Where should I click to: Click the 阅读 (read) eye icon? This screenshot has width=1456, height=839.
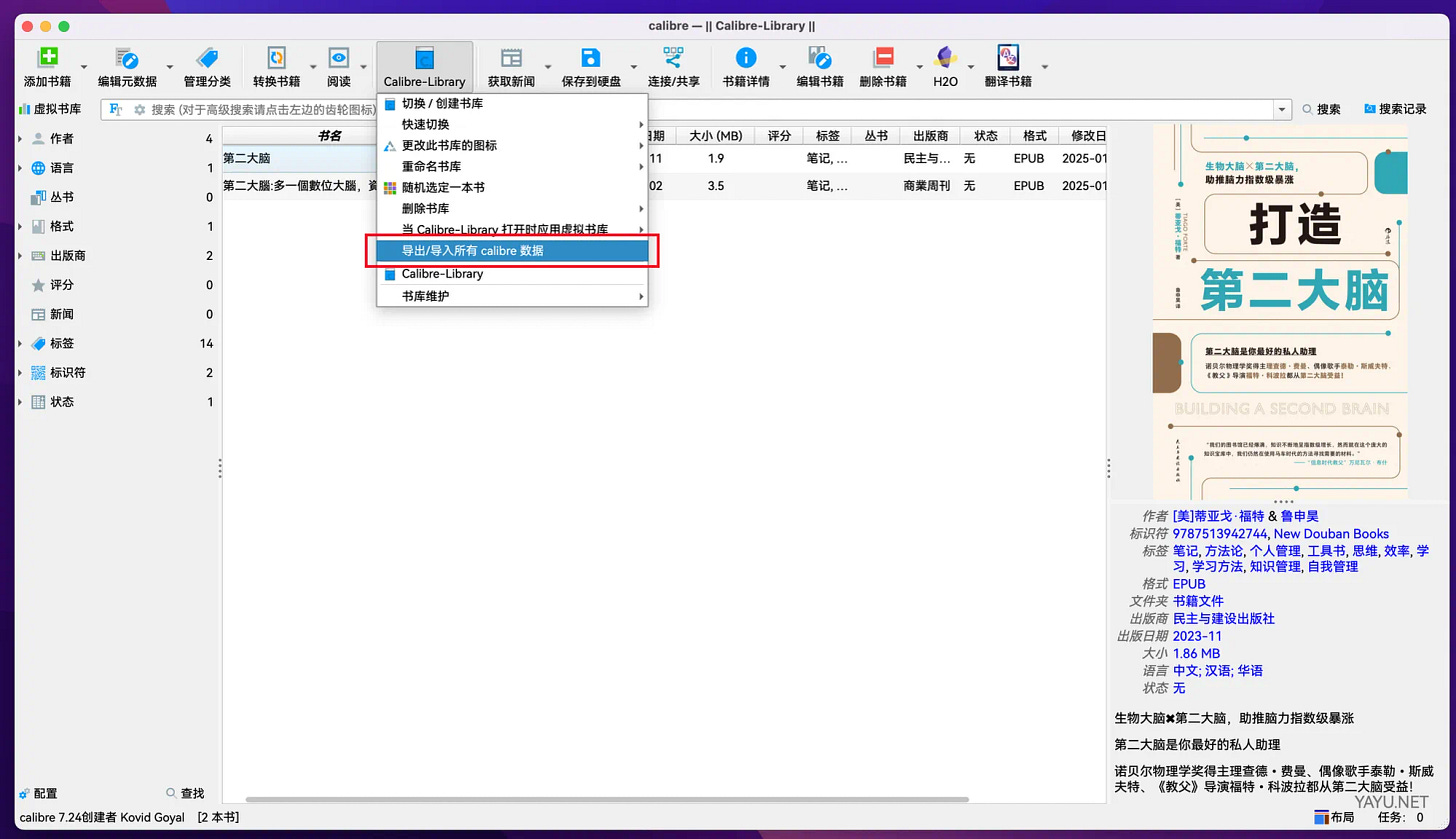point(339,58)
